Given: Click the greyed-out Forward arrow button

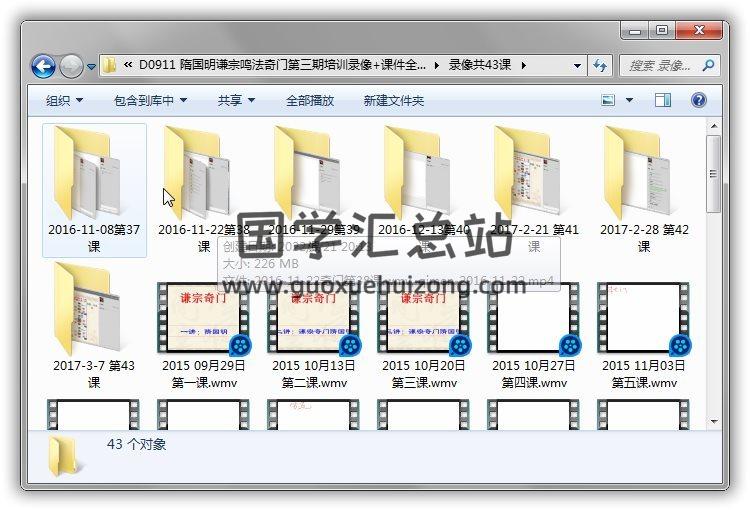Looking at the screenshot, I should (71, 66).
